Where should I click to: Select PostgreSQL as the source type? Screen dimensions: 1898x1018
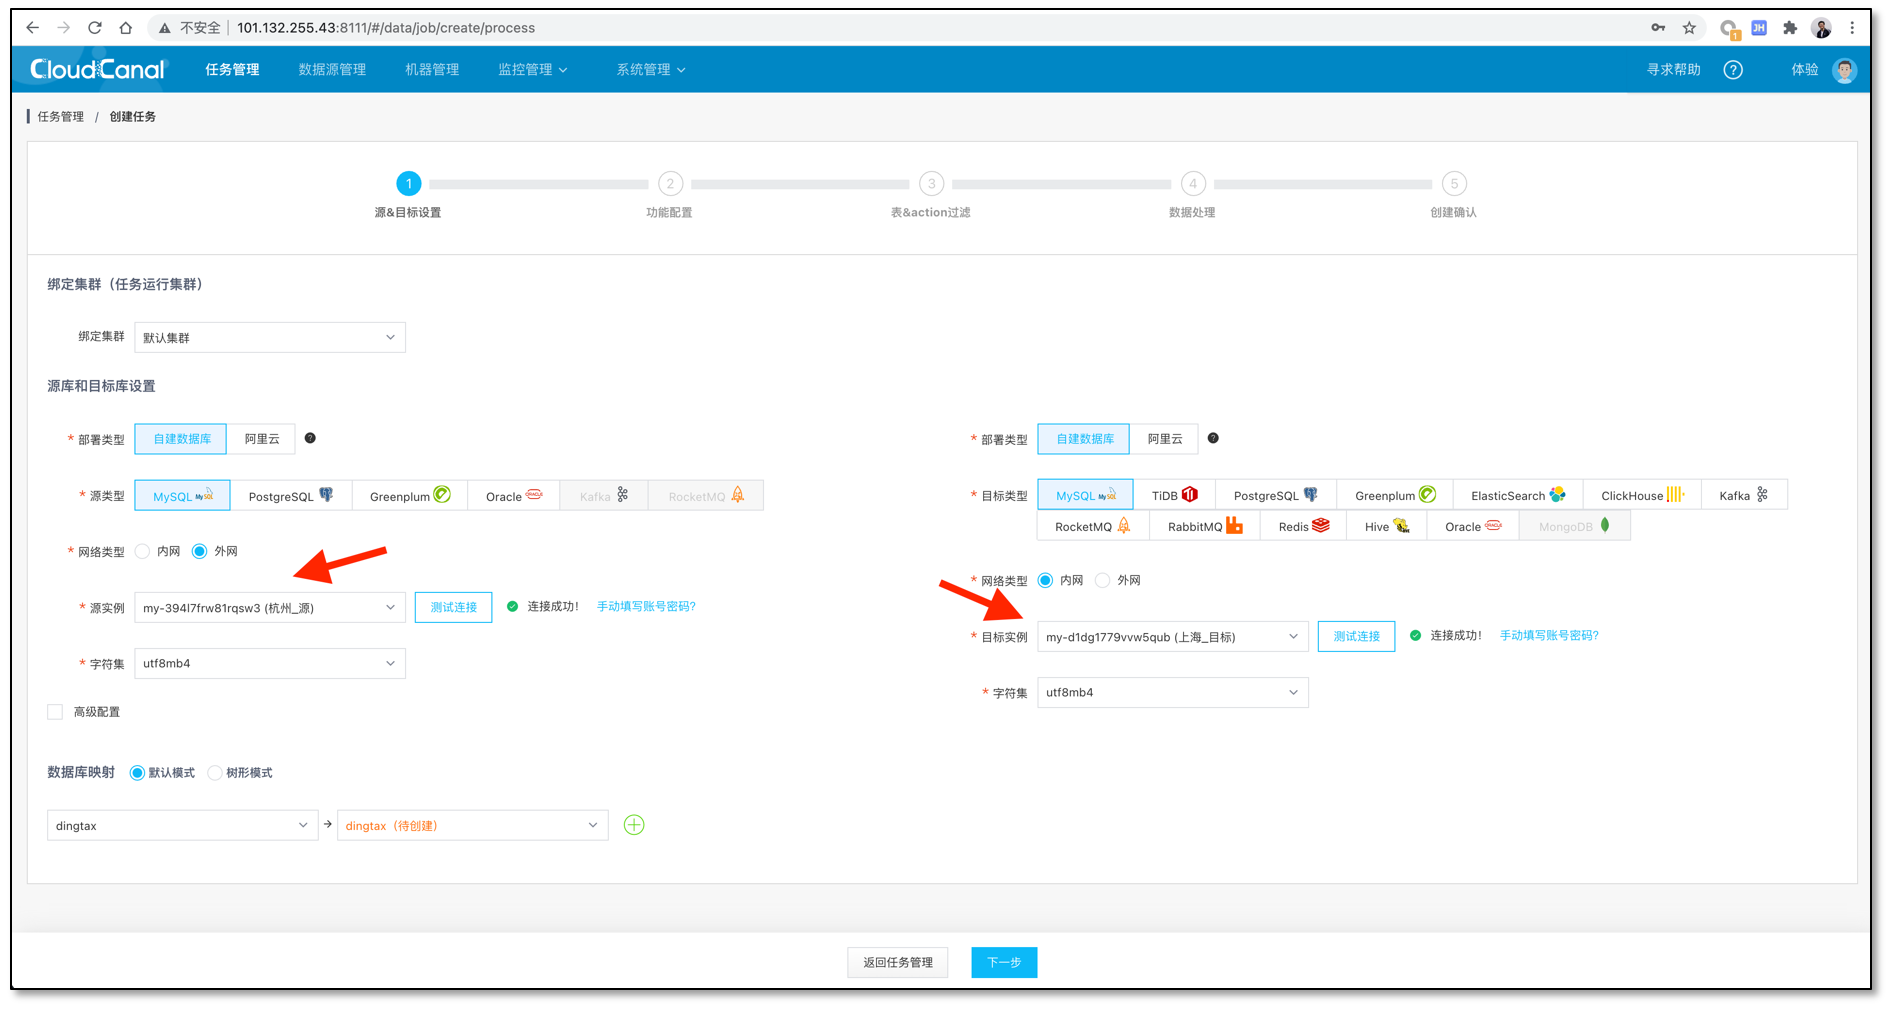click(x=291, y=494)
